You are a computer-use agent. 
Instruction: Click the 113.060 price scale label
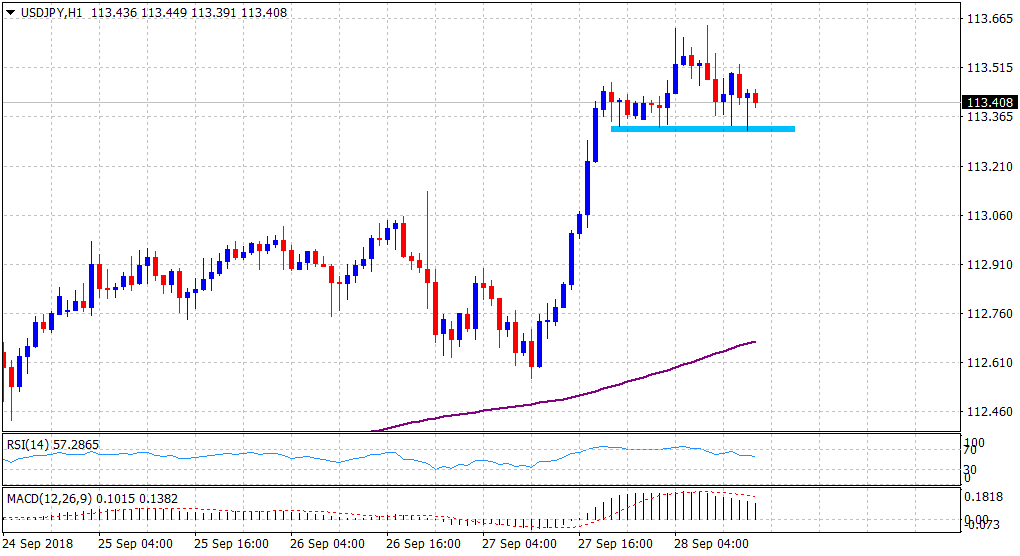click(x=984, y=215)
